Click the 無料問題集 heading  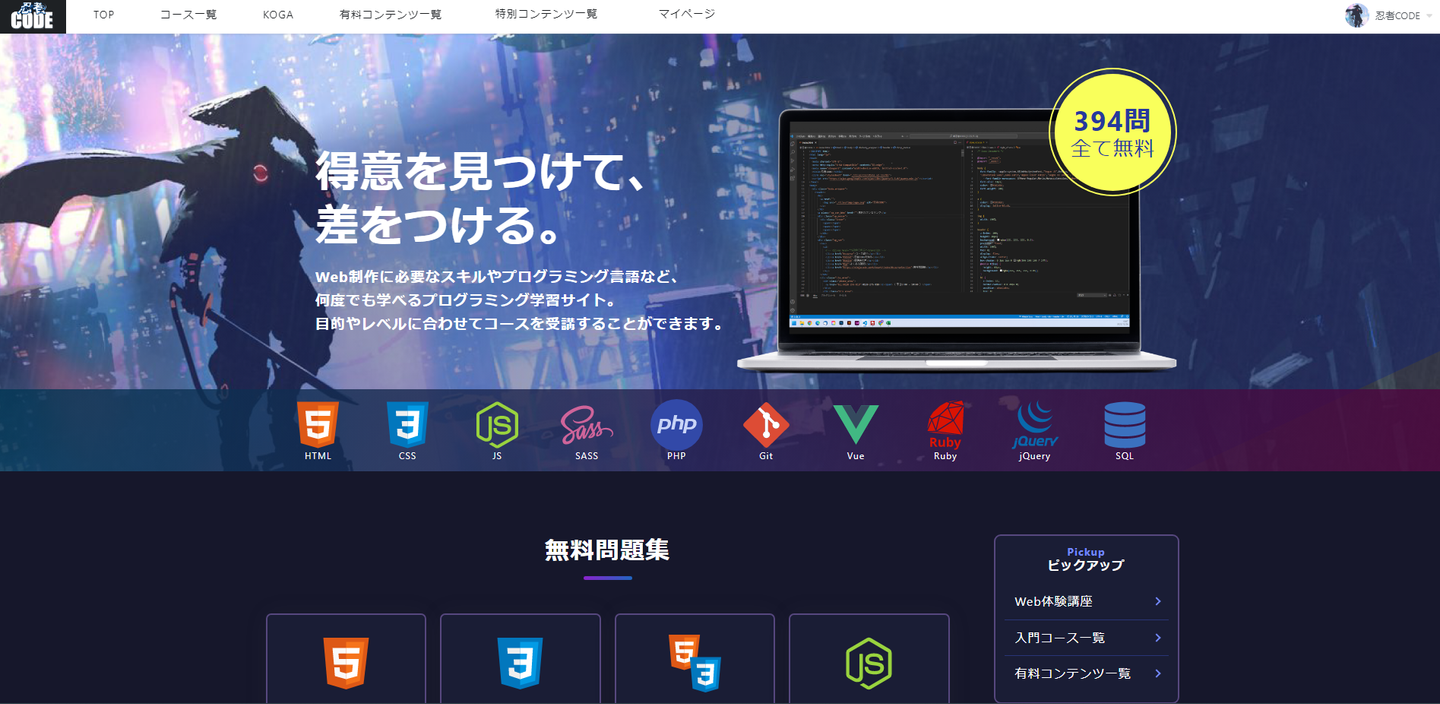pyautogui.click(x=607, y=550)
